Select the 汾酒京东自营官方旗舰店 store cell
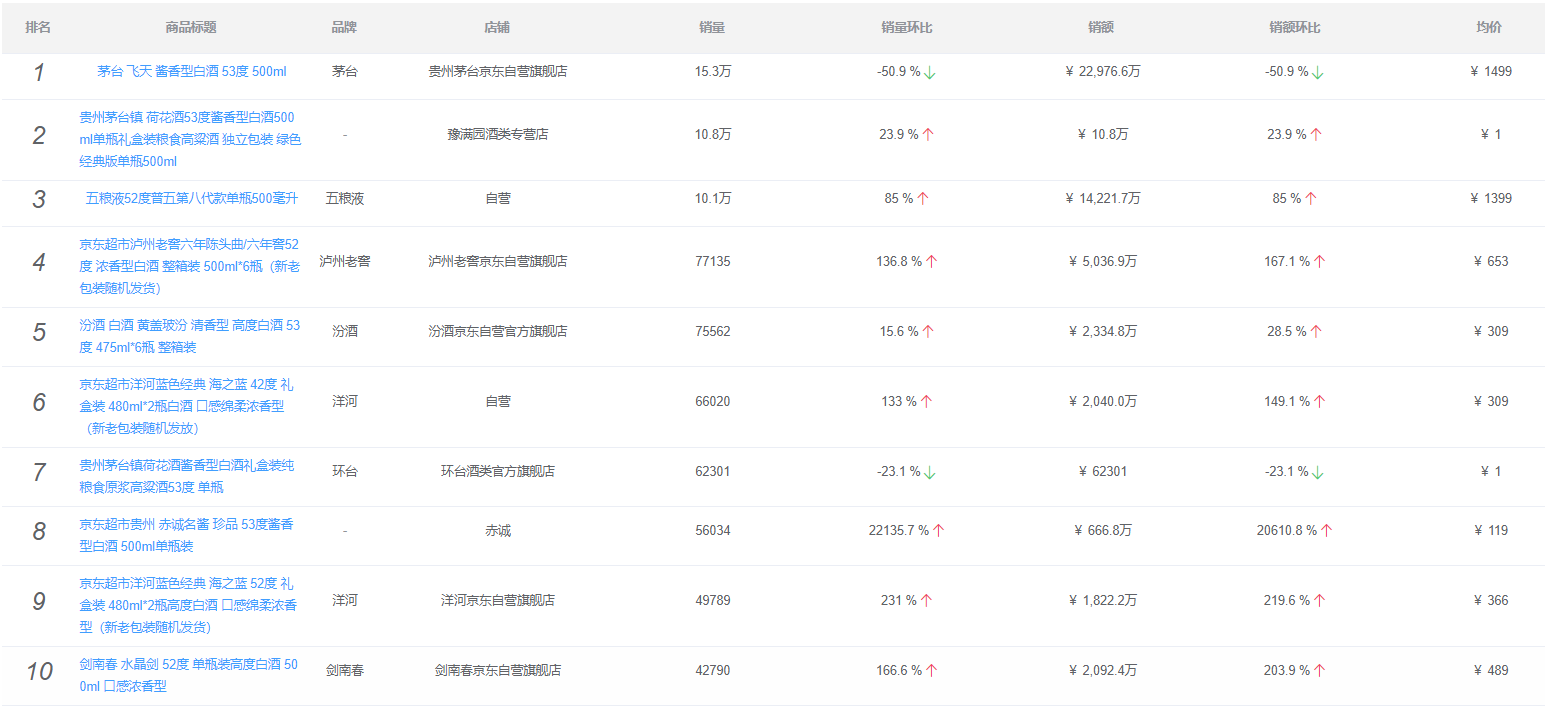This screenshot has width=1545, height=708. tap(497, 331)
